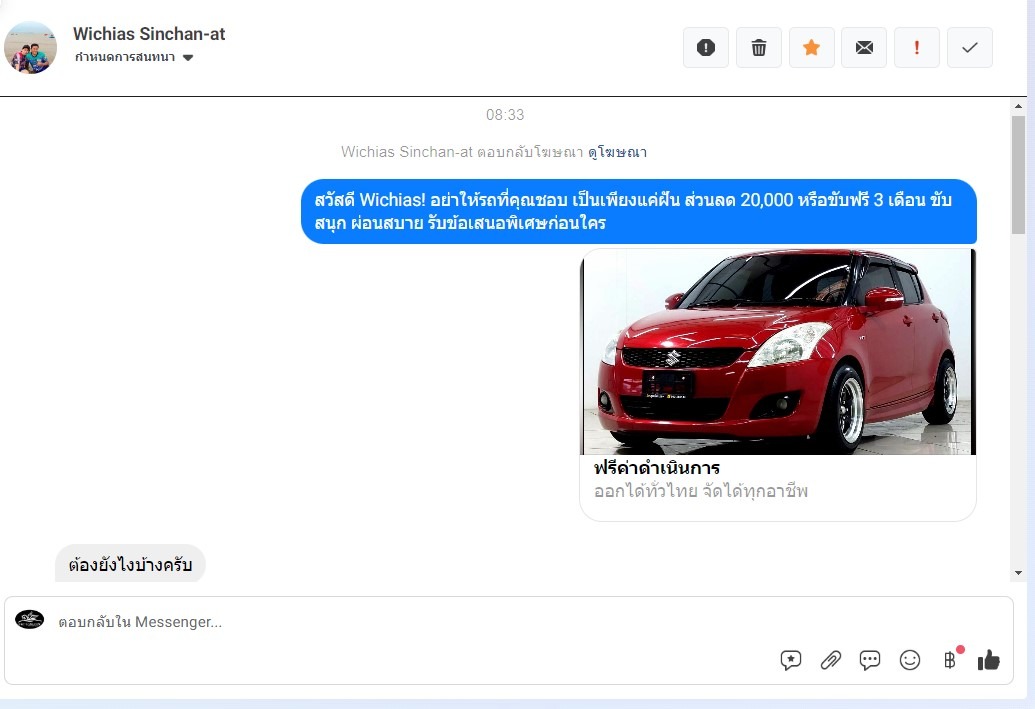Click the blue สวัสดี Wichias greeting message bubble
This screenshot has height=709, width=1035.
point(639,211)
